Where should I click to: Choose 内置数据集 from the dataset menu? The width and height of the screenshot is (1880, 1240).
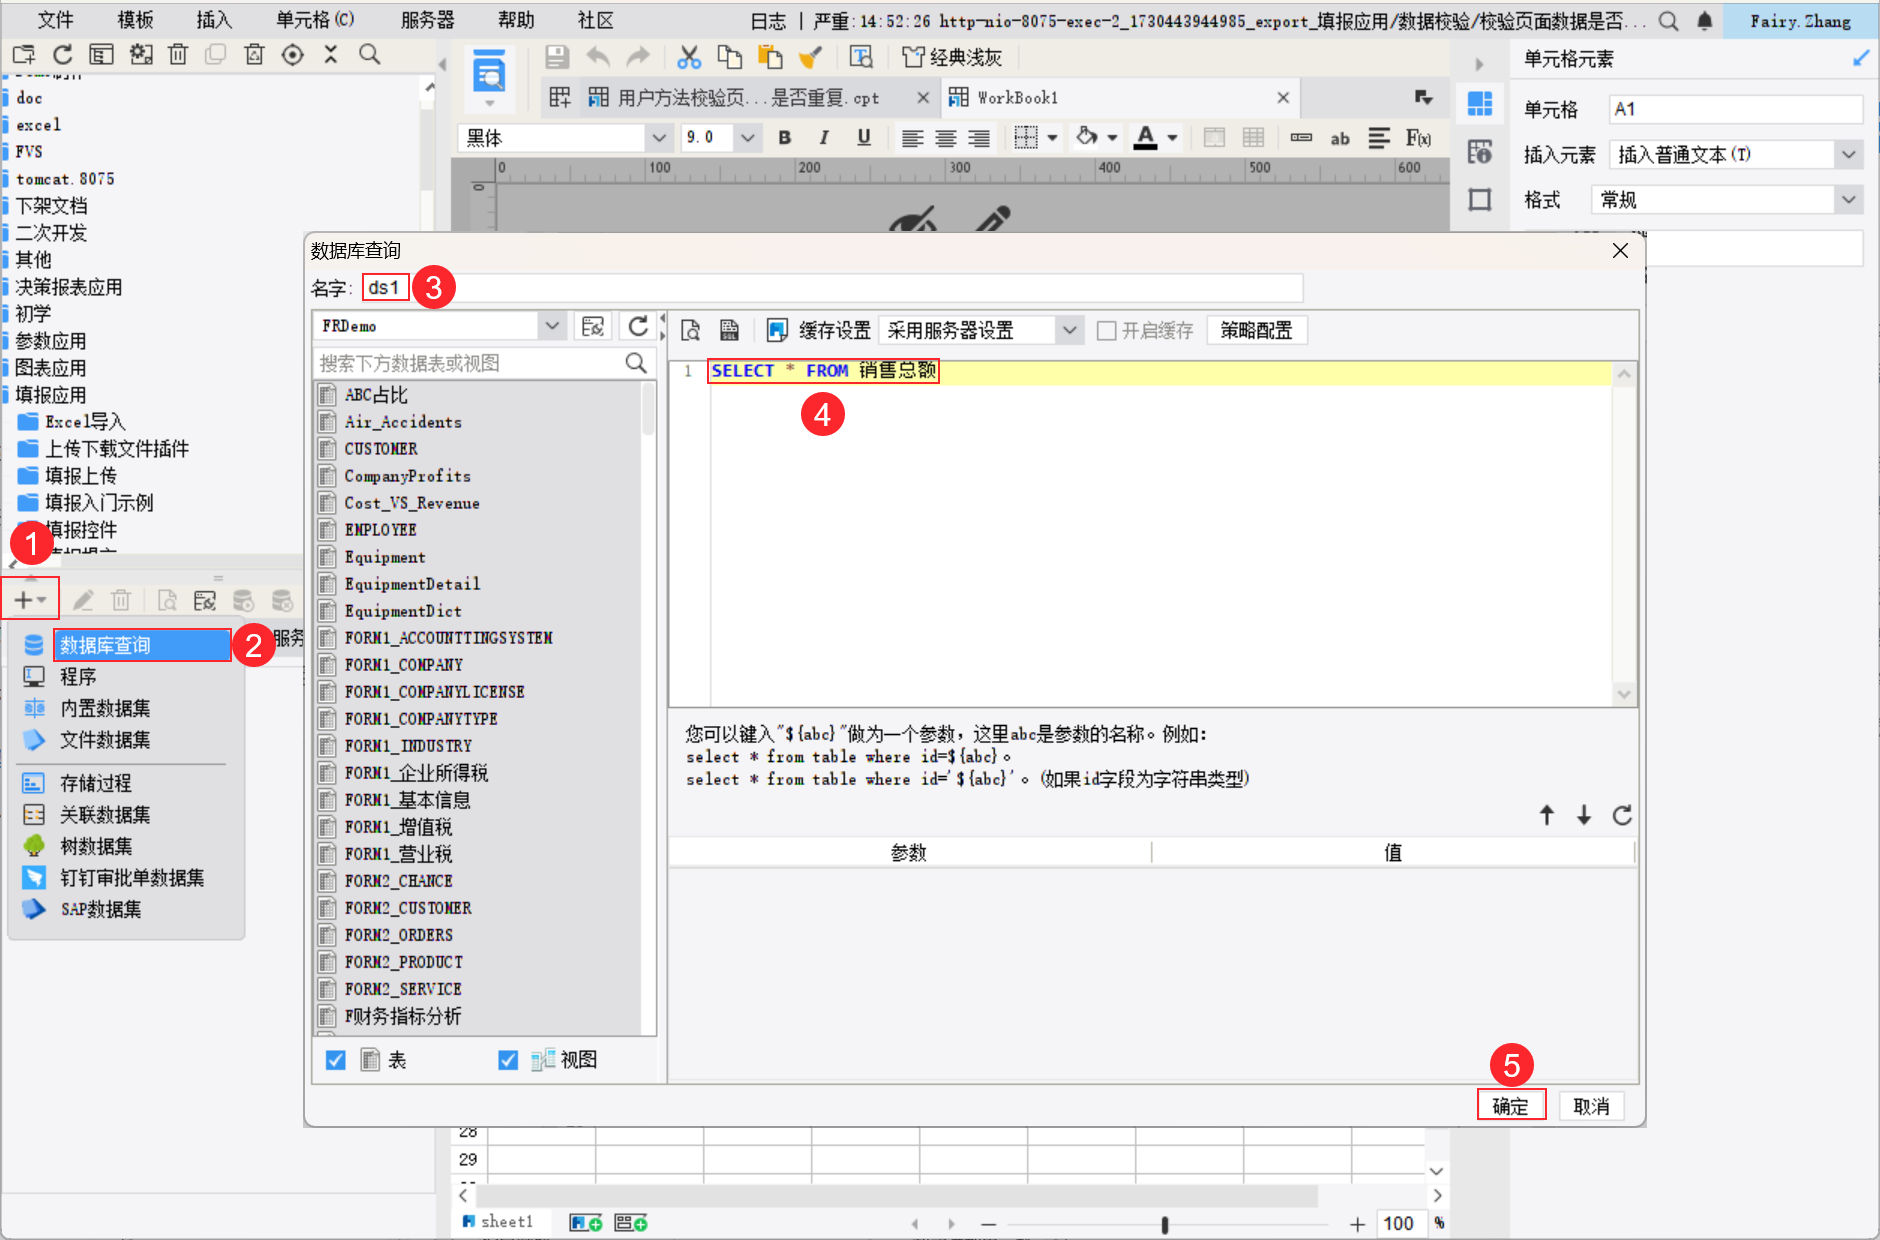tap(105, 708)
